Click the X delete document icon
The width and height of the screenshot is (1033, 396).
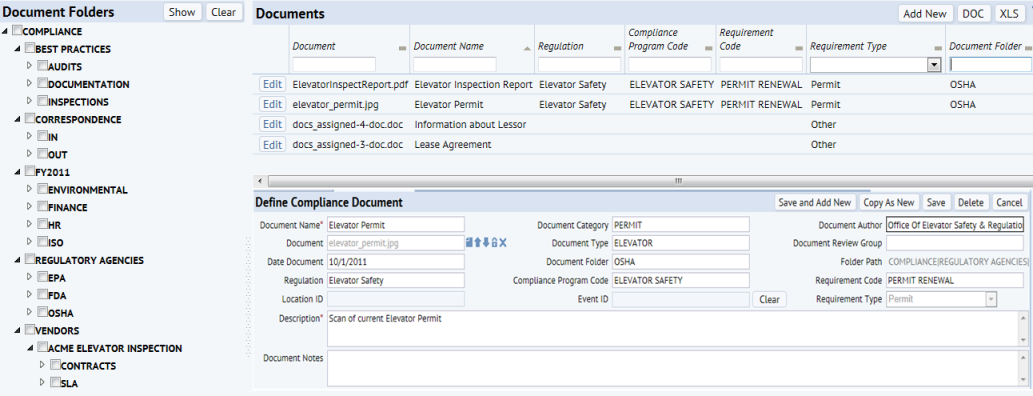pos(503,243)
